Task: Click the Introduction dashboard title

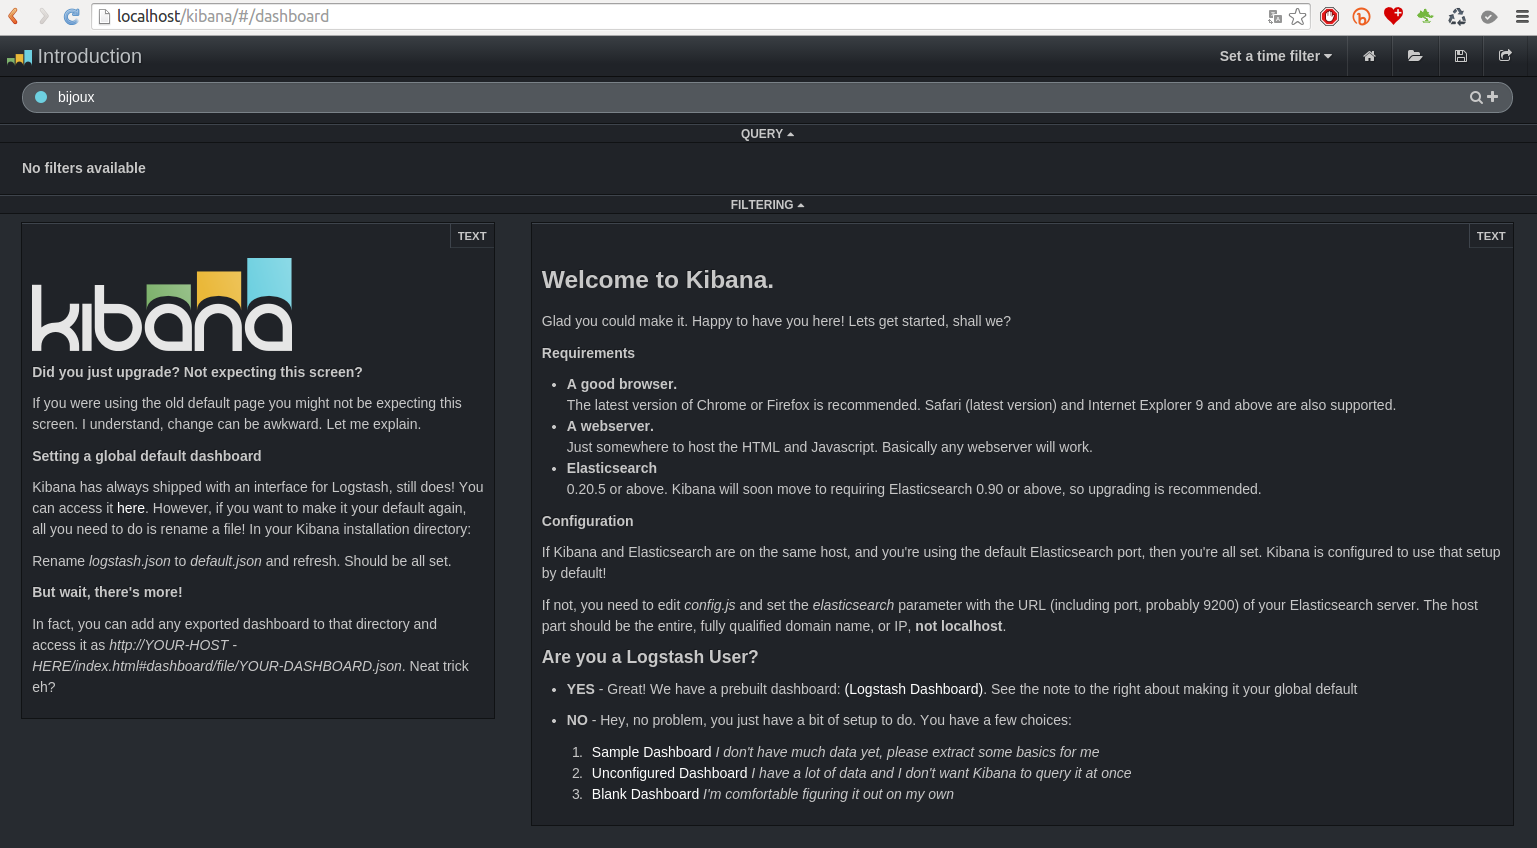Action: click(x=90, y=56)
